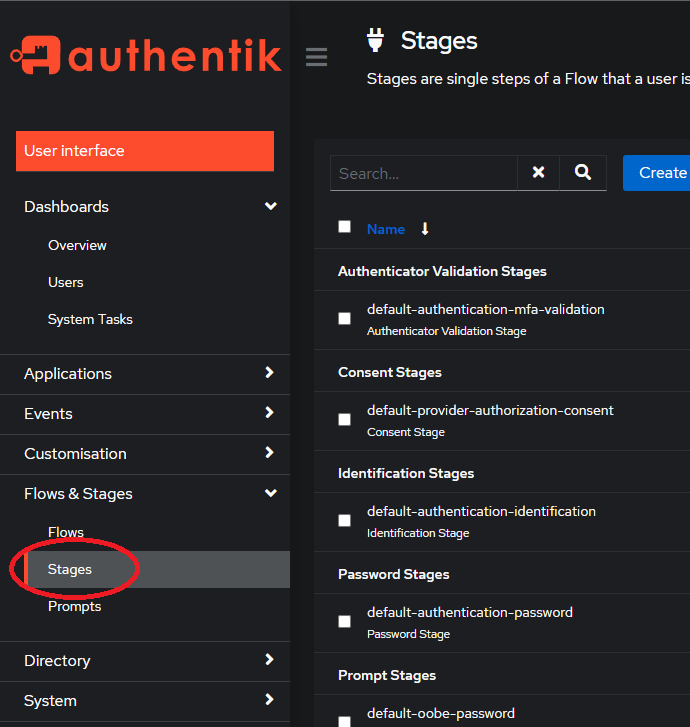Clear the search field with X icon
The width and height of the screenshot is (690, 727).
tap(538, 172)
